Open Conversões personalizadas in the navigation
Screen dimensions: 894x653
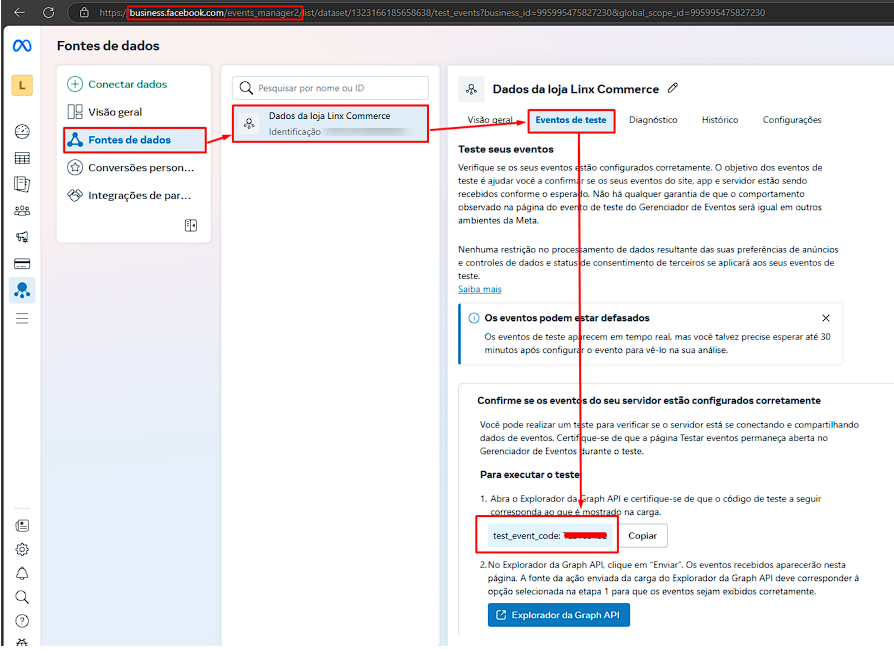(x=134, y=168)
